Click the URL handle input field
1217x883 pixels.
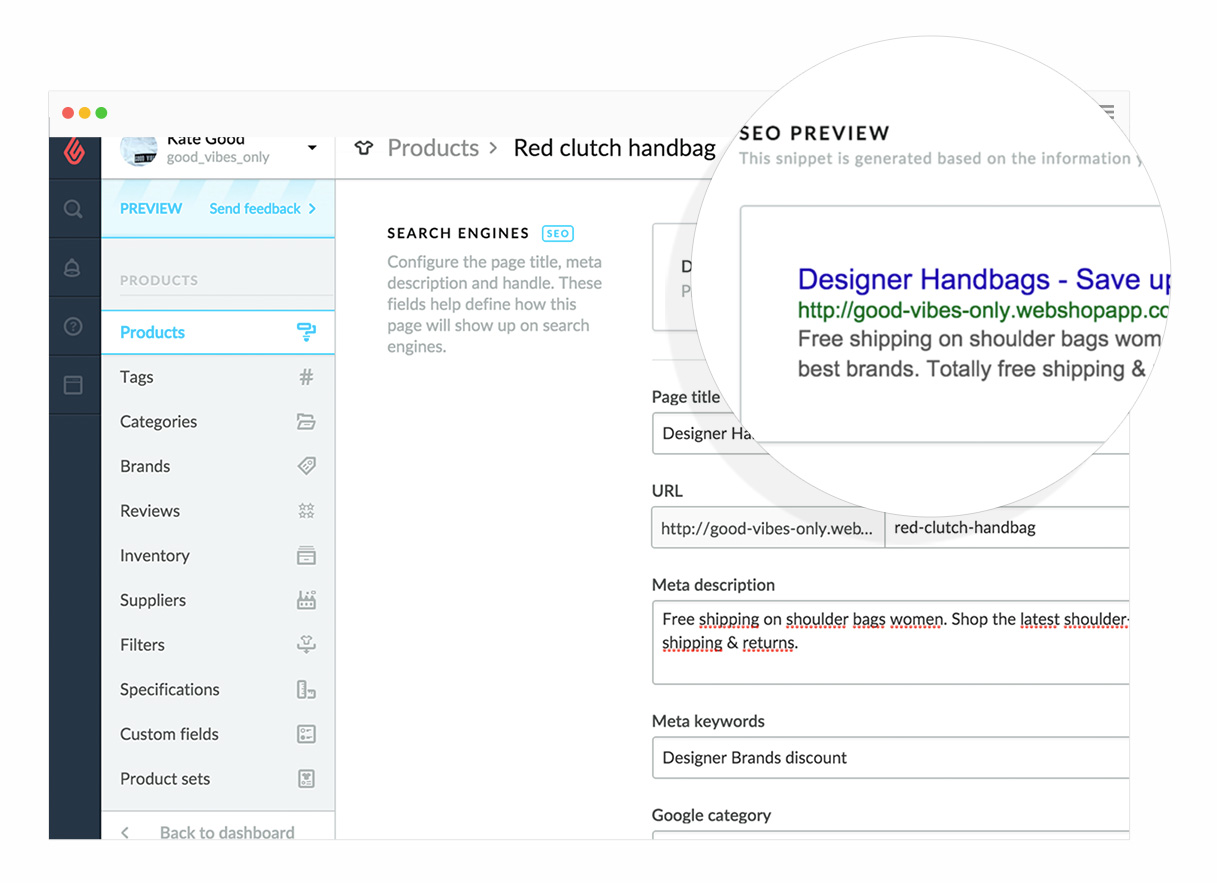(x=1005, y=528)
